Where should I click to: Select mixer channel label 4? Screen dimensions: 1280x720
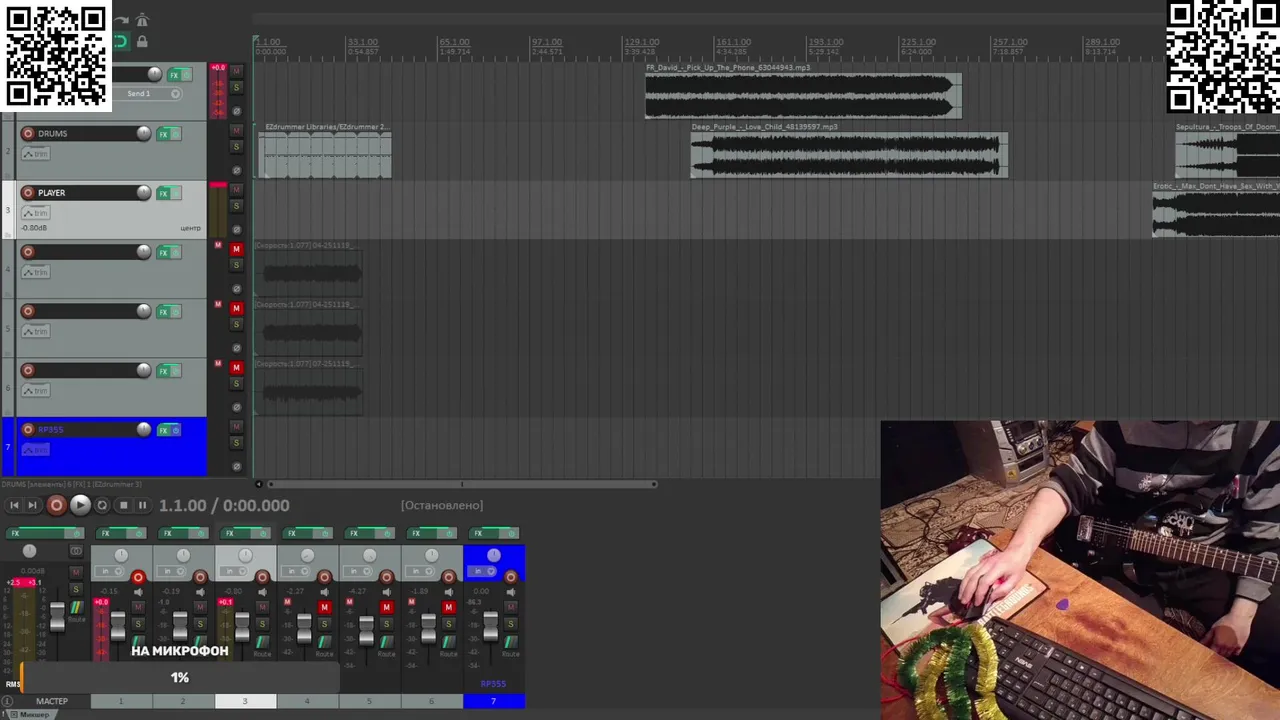(x=307, y=701)
